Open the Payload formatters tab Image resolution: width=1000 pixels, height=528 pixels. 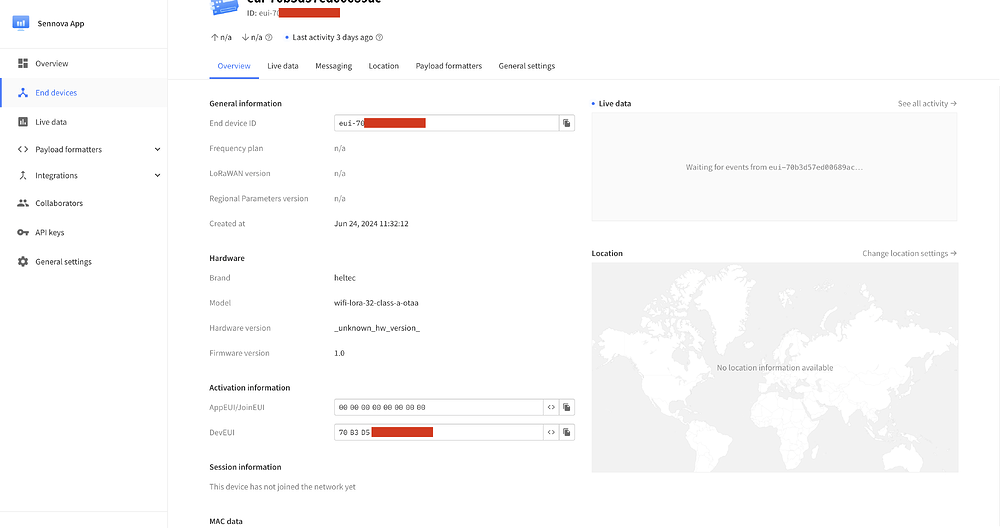tap(449, 66)
